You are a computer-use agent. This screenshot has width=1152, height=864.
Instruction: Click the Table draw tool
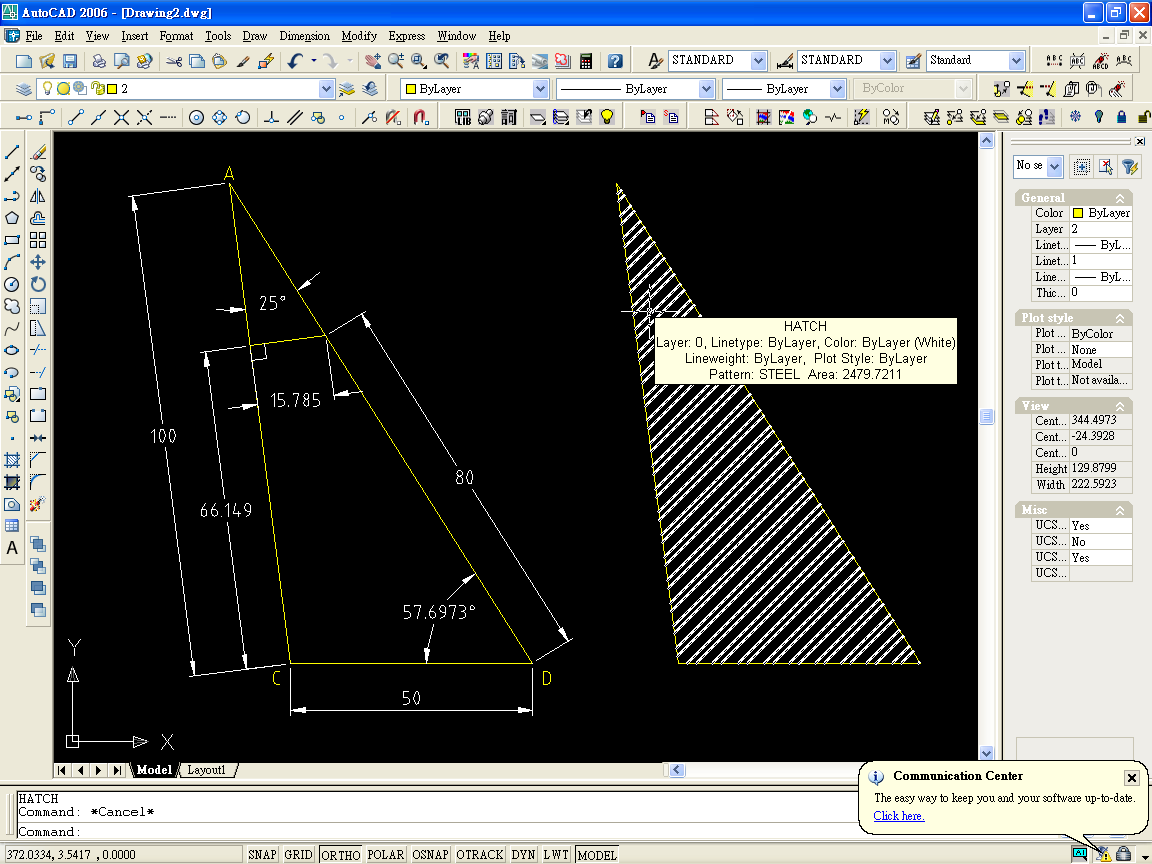[12, 526]
